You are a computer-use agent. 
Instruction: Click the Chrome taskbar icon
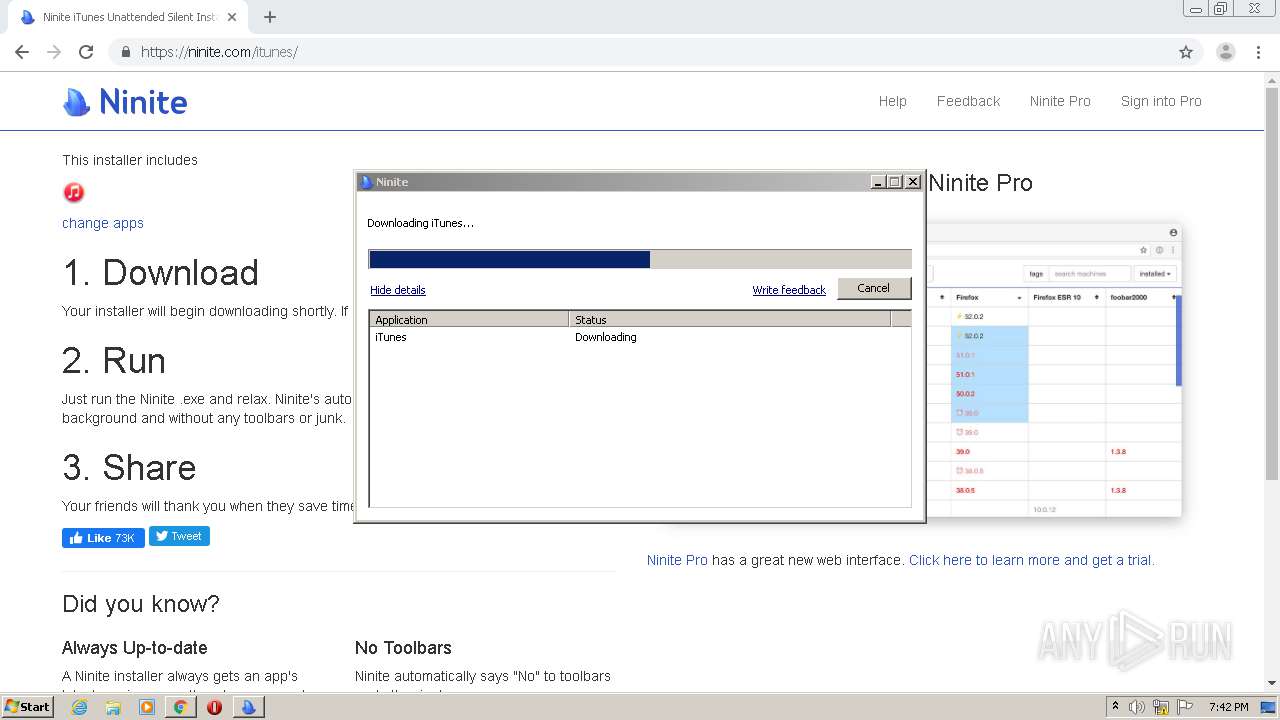tap(180, 707)
